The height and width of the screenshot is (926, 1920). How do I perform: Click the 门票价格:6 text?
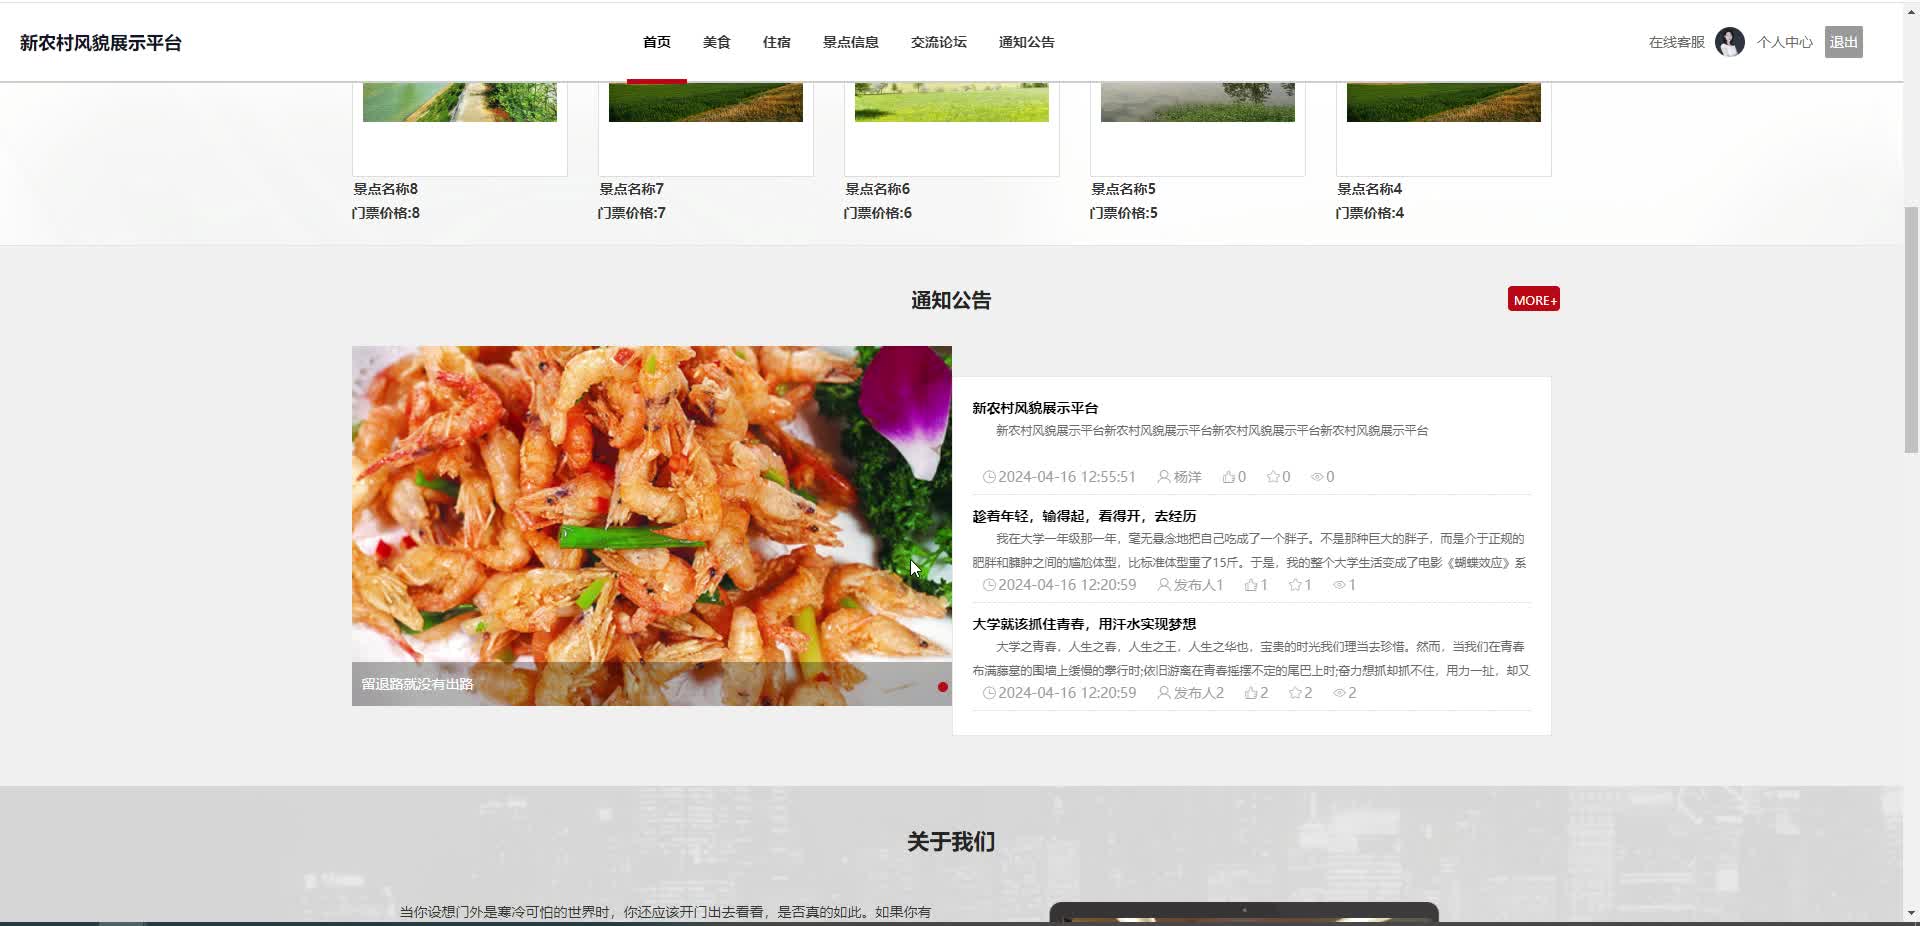pyautogui.click(x=878, y=213)
